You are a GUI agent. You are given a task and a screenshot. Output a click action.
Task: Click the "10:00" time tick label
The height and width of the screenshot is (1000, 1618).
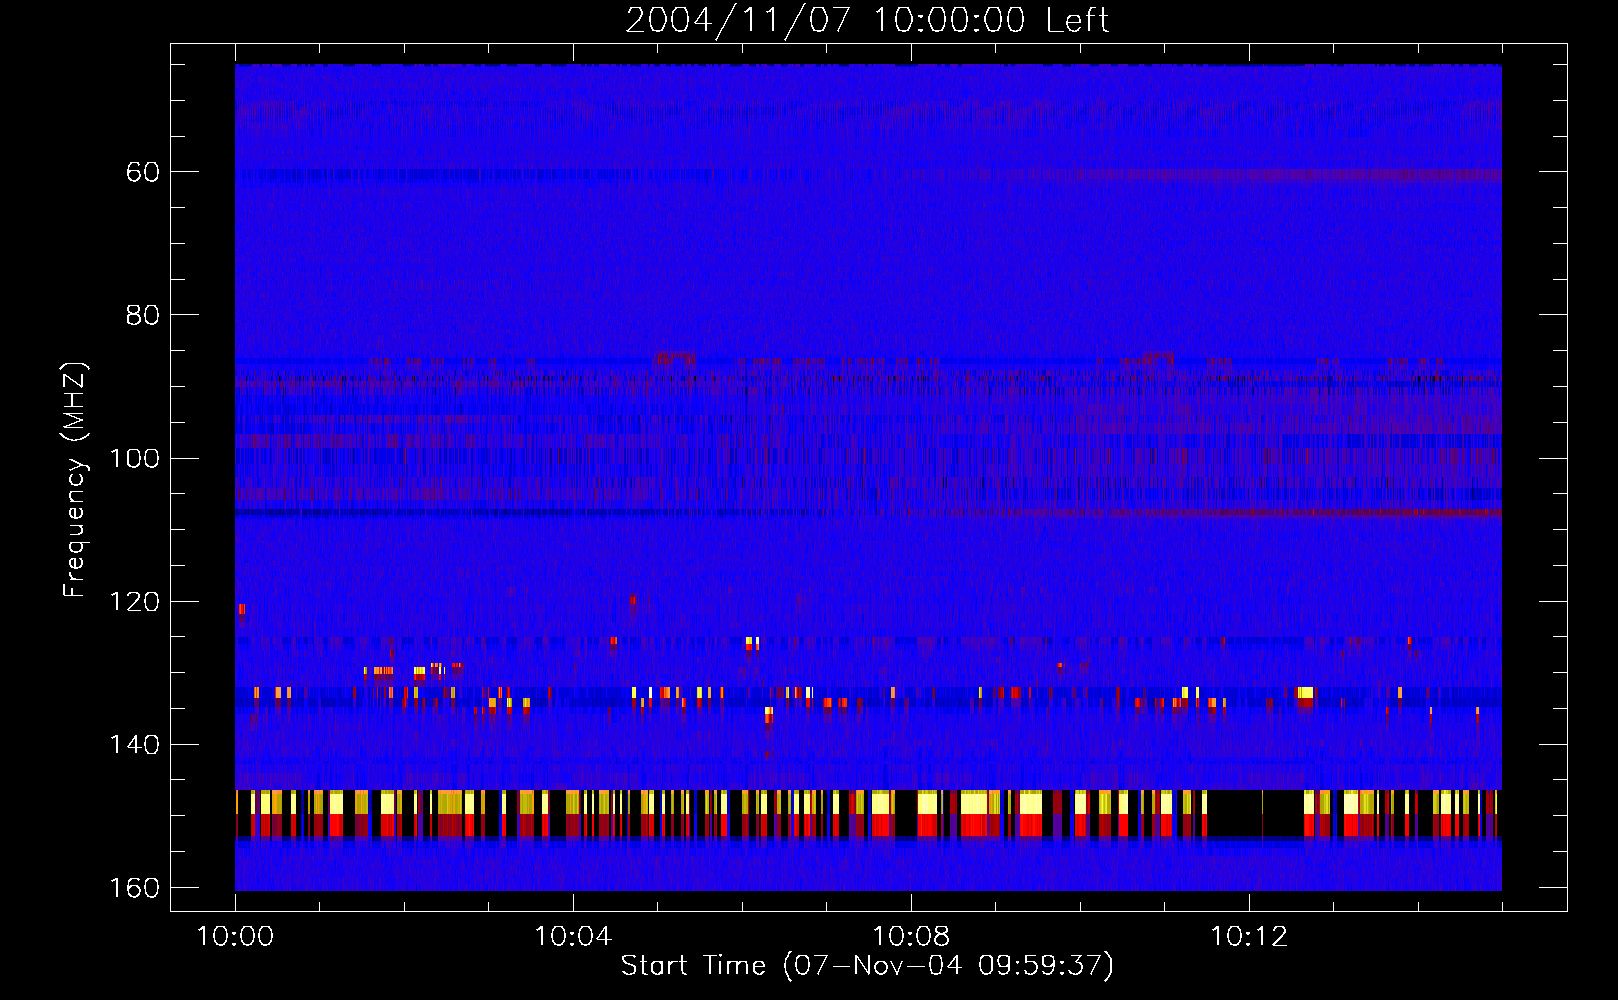tap(235, 937)
